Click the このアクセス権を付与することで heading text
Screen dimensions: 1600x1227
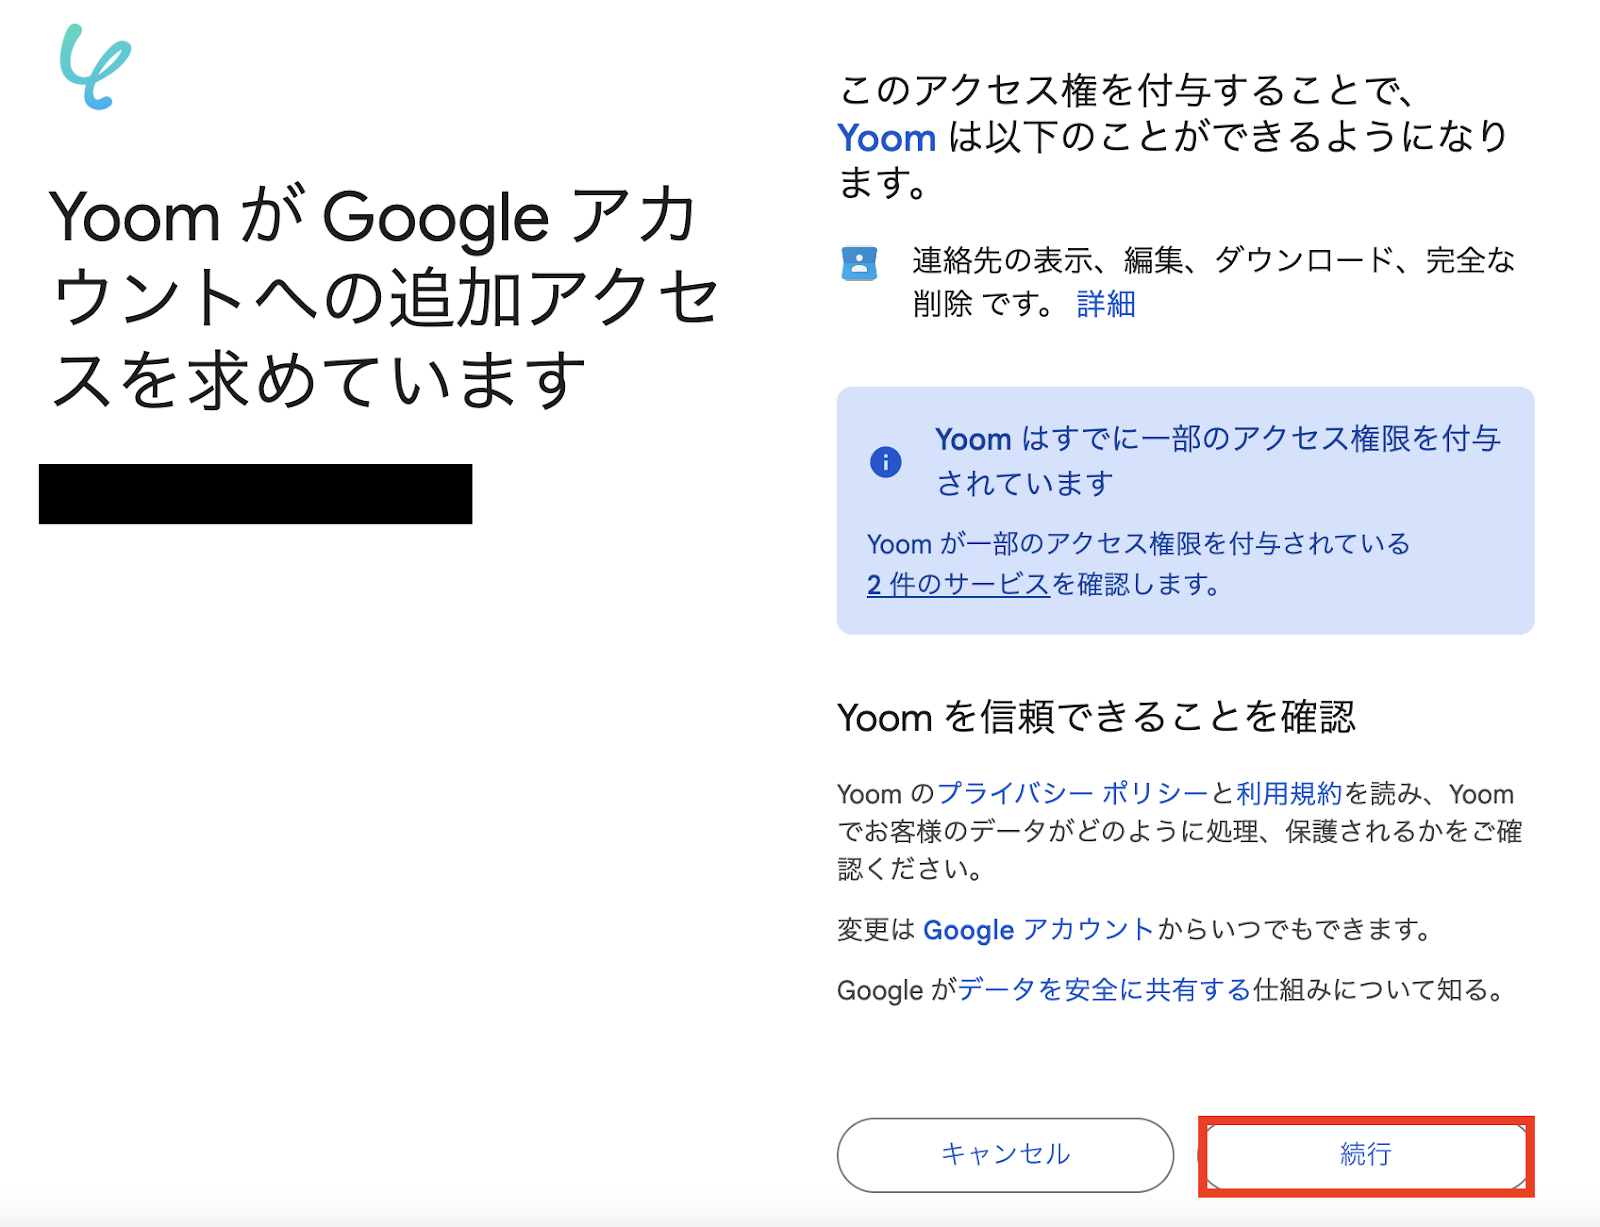coord(1127,91)
